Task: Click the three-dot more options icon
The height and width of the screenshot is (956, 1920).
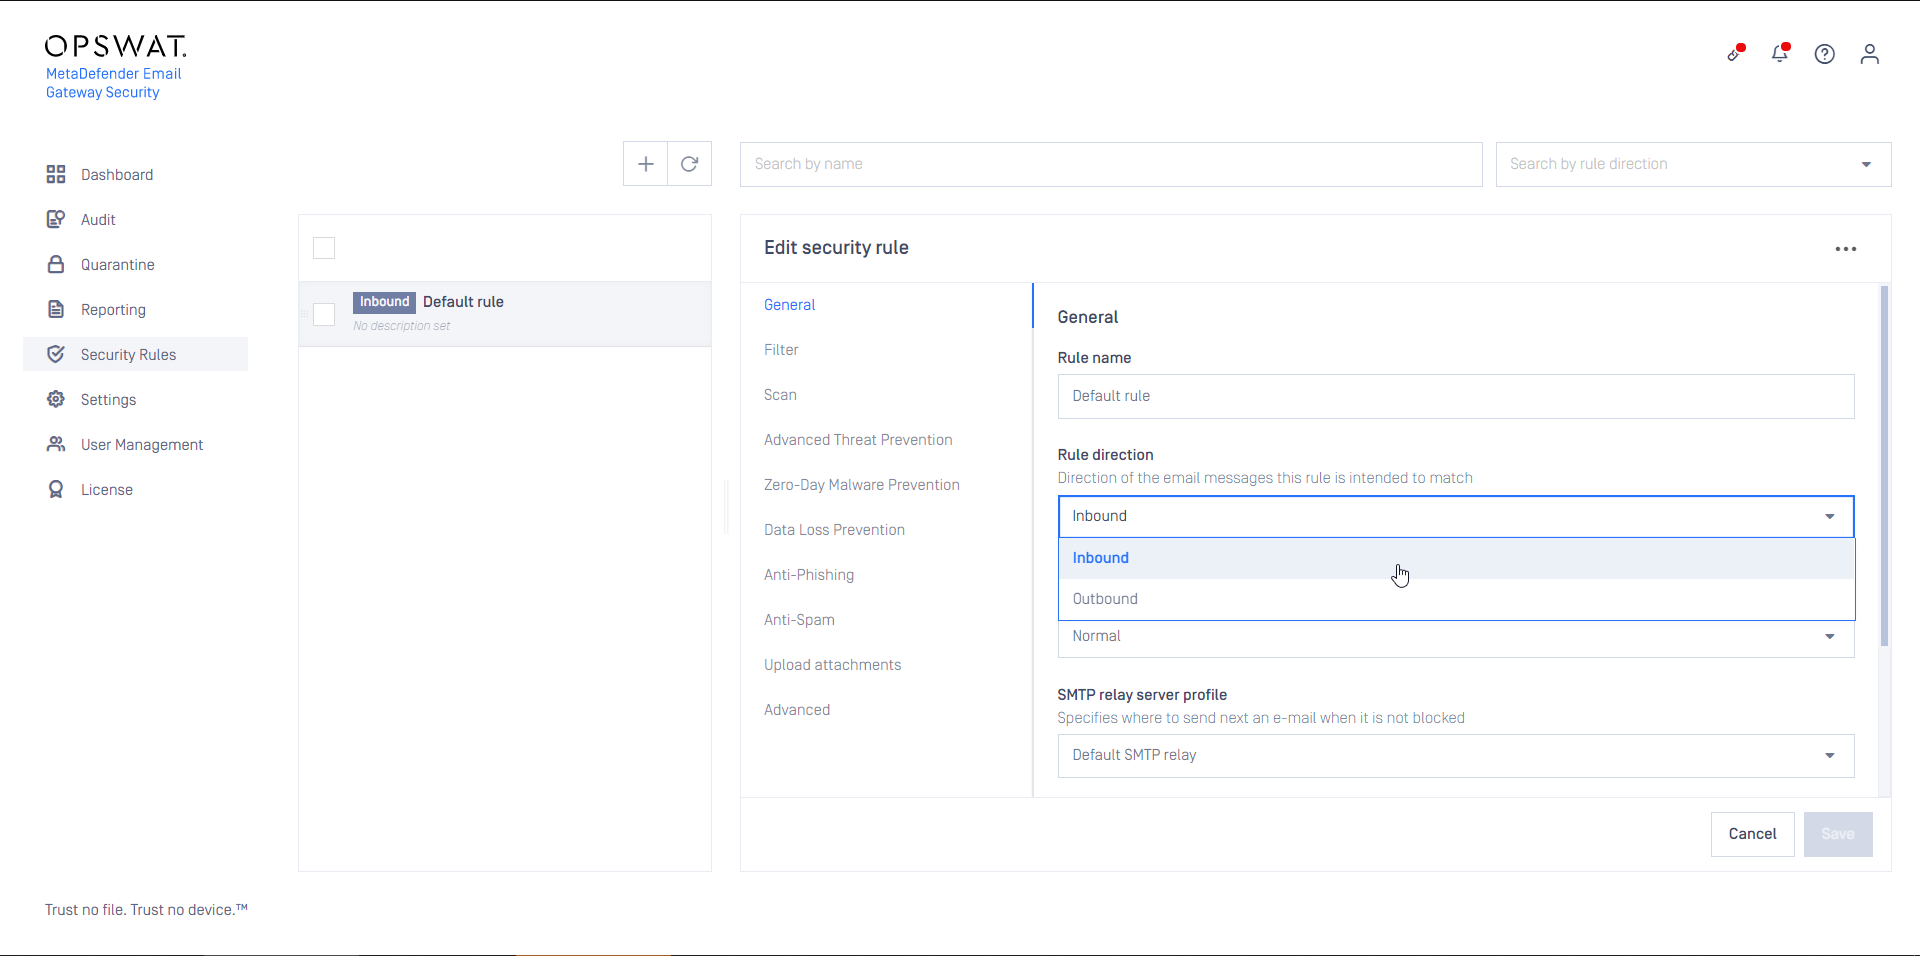Action: tap(1845, 249)
